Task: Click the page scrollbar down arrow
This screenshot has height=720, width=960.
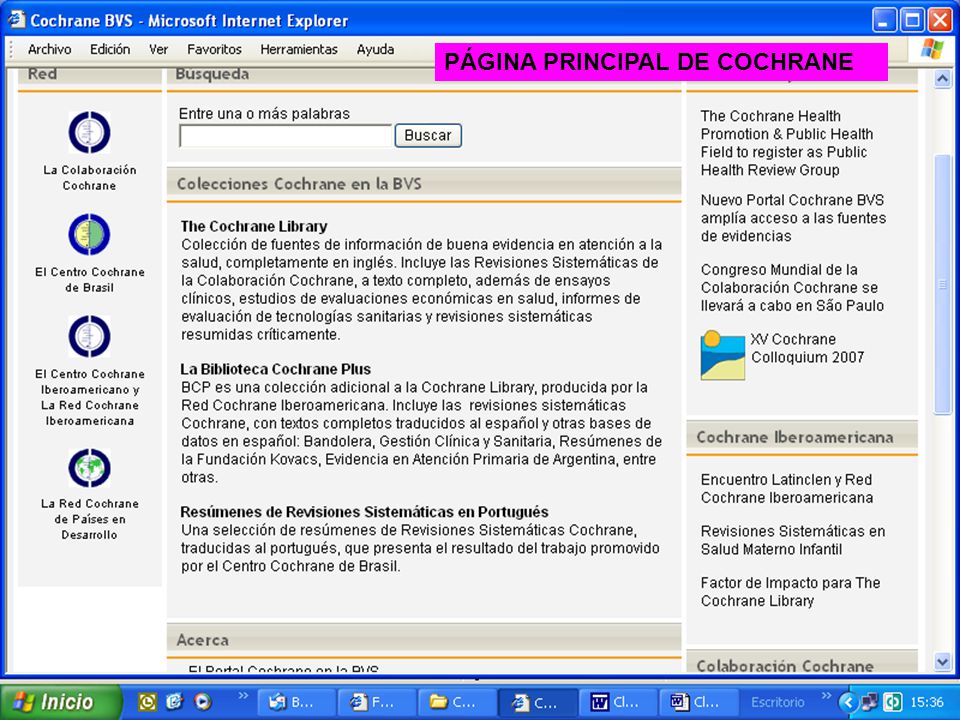Action: coord(942,661)
